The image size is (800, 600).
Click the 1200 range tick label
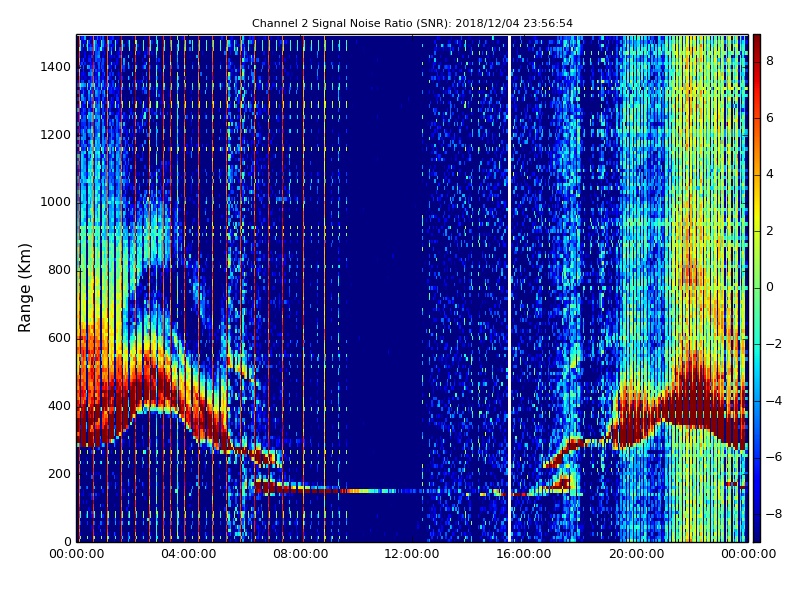coord(56,135)
